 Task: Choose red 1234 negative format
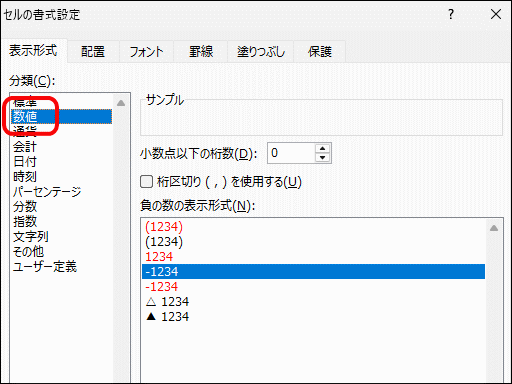click(313, 257)
